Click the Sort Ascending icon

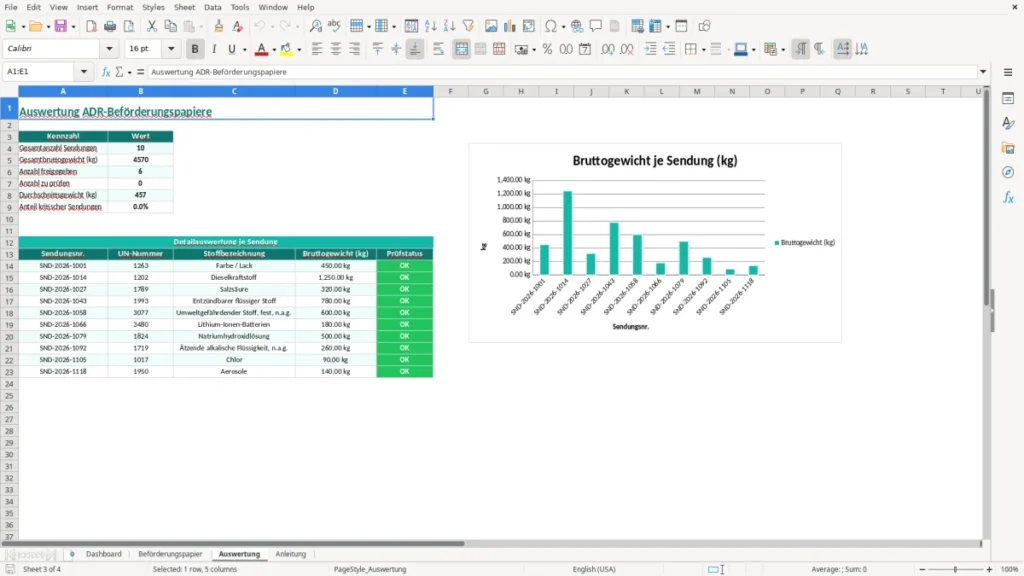coord(430,26)
